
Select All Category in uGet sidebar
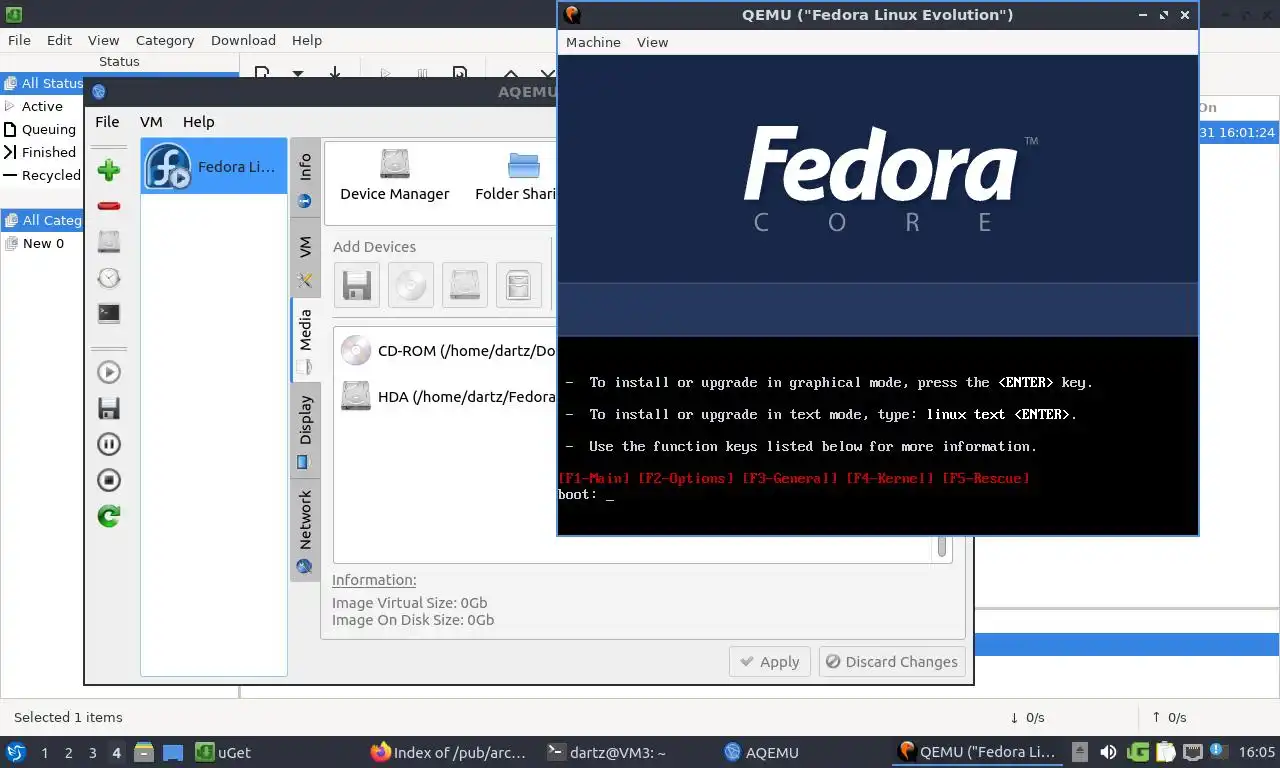coord(43,220)
